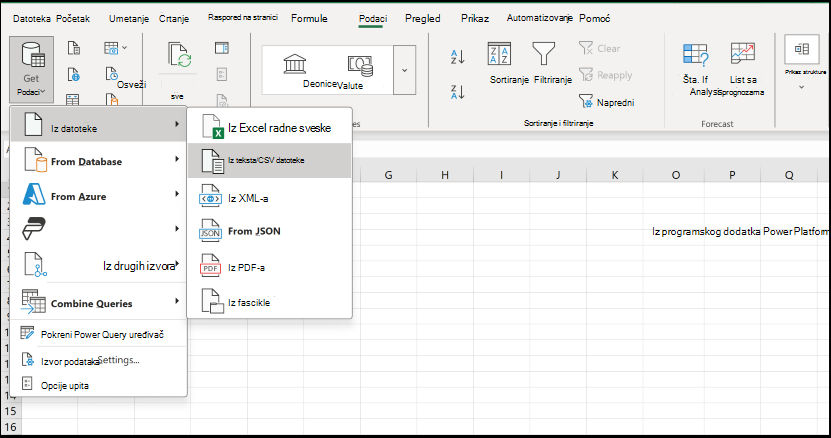Select column G header

coord(388,175)
